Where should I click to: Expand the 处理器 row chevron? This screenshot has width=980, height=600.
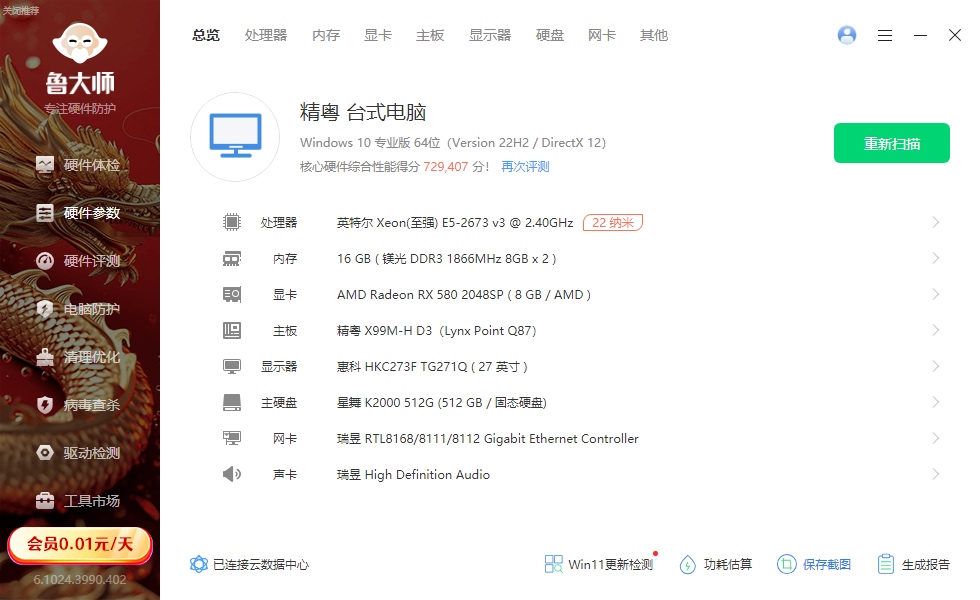click(x=935, y=222)
